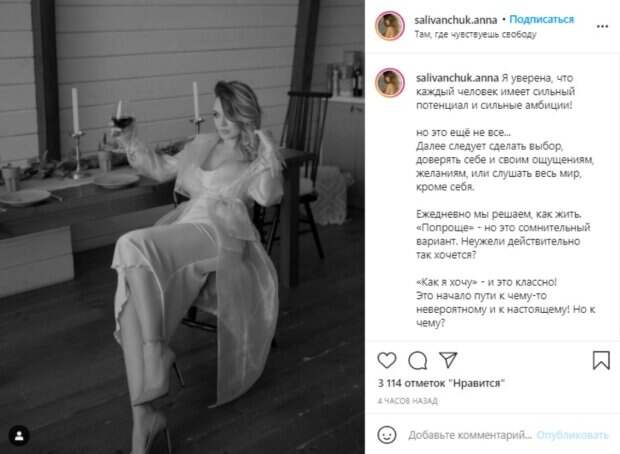Open comments via speech bubble icon

(x=418, y=360)
